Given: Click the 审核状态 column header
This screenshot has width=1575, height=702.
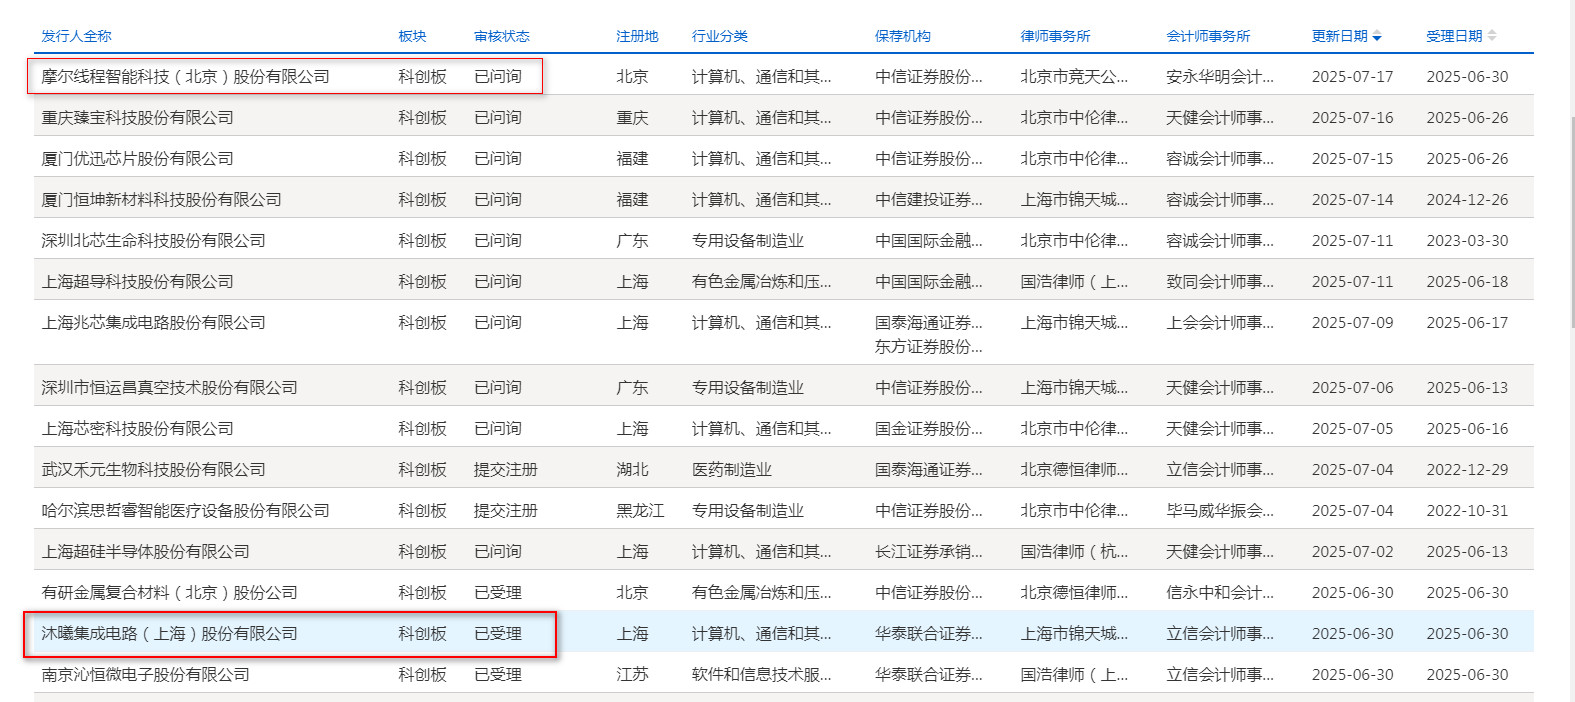Looking at the screenshot, I should tap(502, 36).
